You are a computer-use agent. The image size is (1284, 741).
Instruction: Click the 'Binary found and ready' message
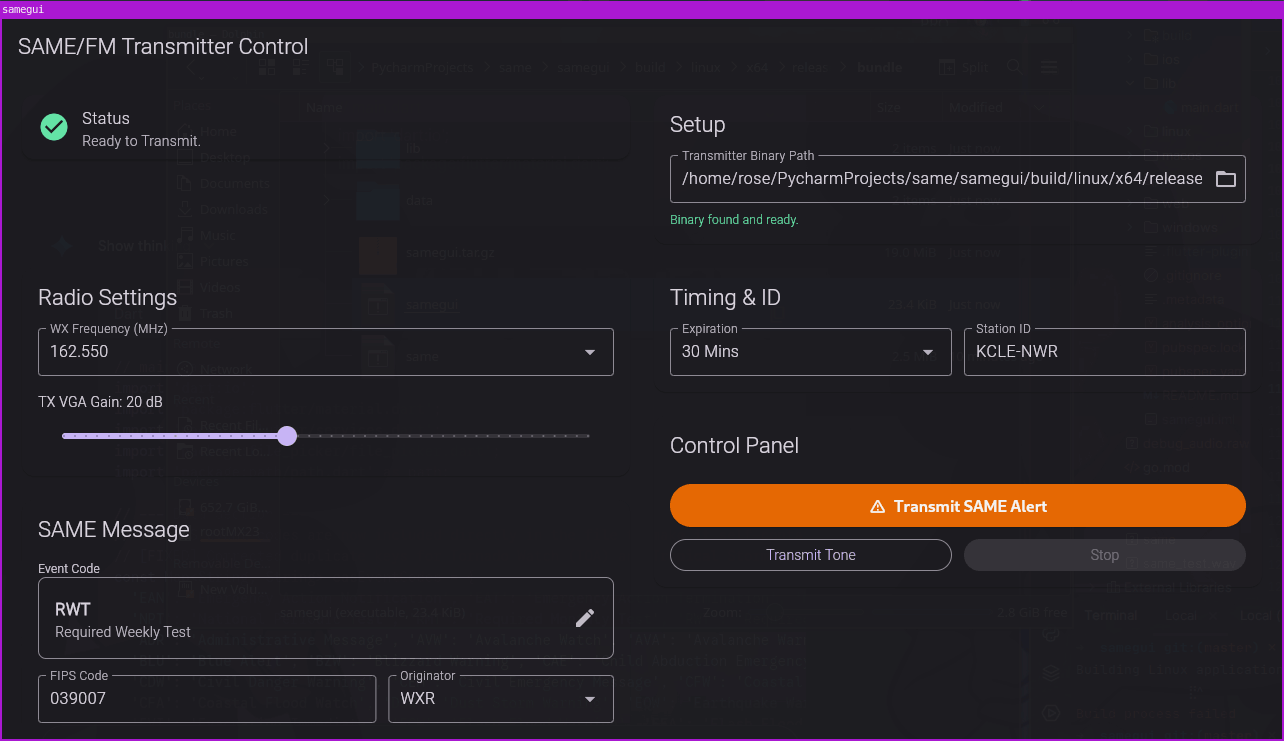(x=734, y=220)
